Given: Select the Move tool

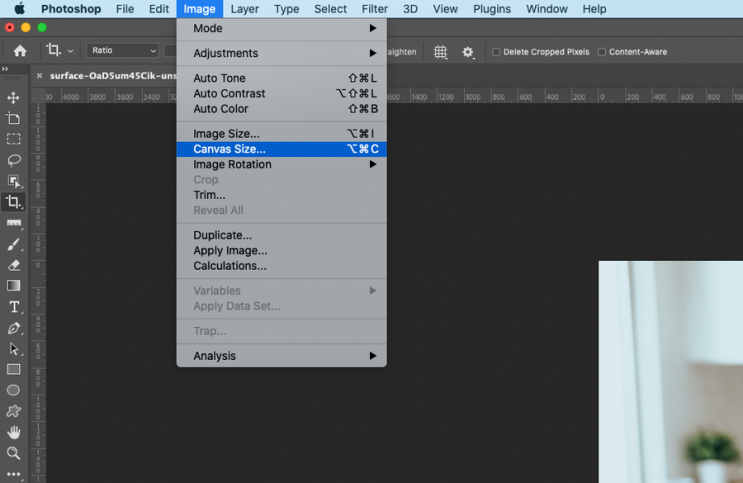Looking at the screenshot, I should point(13,97).
